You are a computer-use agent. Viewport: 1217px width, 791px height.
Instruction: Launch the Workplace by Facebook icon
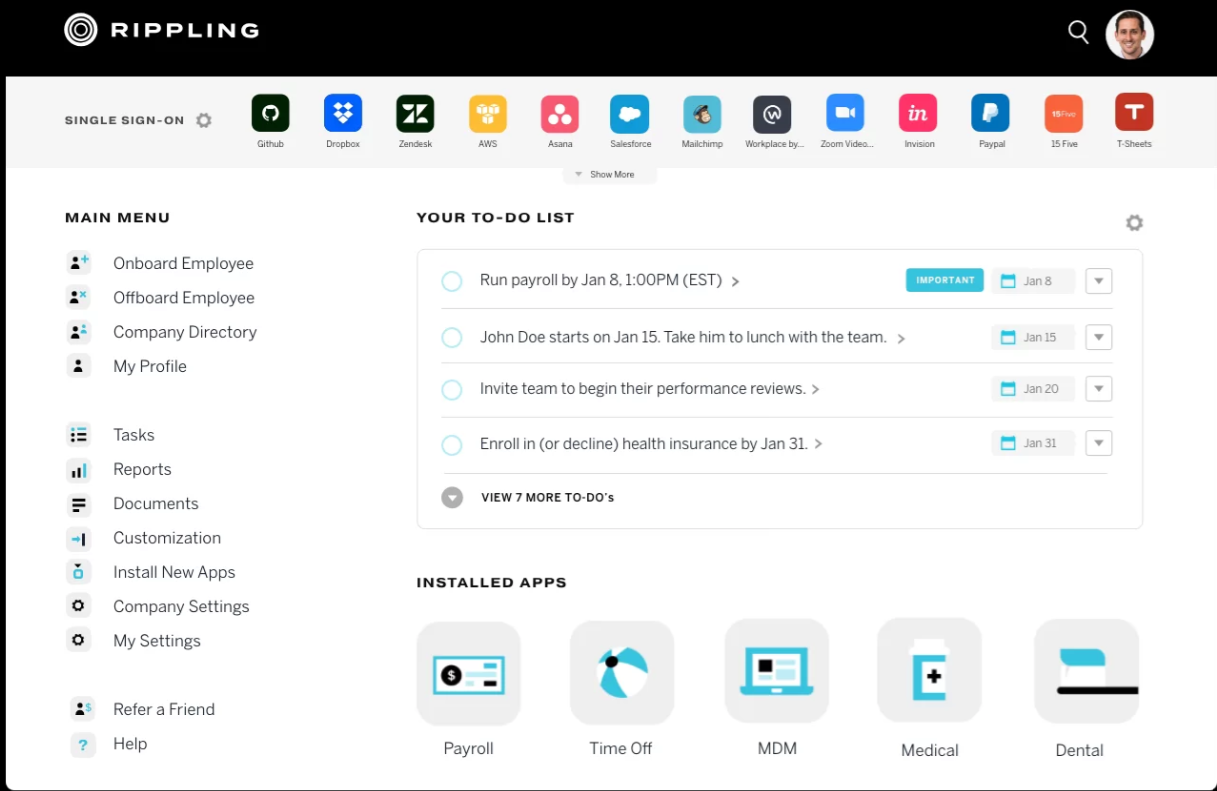click(x=772, y=114)
